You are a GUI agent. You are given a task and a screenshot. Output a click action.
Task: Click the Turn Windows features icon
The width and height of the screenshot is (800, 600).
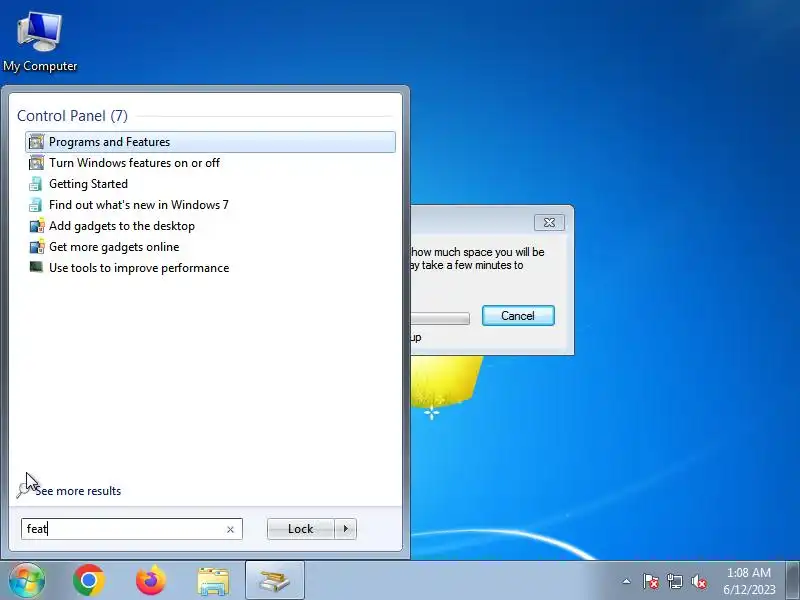36,163
